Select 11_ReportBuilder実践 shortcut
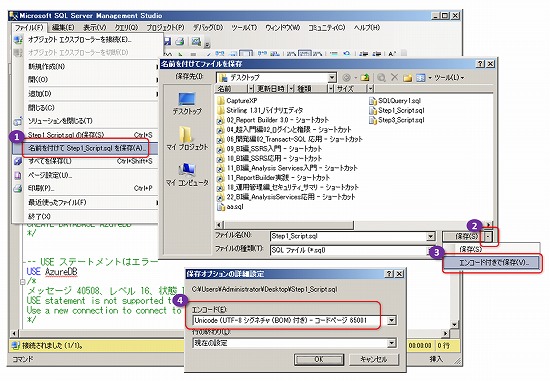This screenshot has height=381, width=550. point(274,178)
